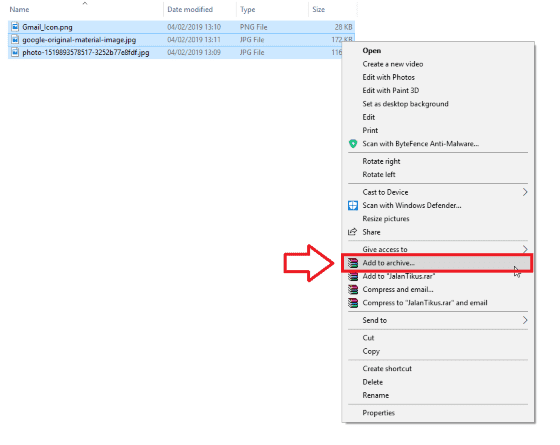The height and width of the screenshot is (445, 560).
Task: Click the google-original-material-image.jpg file icon
Action: tap(15, 40)
